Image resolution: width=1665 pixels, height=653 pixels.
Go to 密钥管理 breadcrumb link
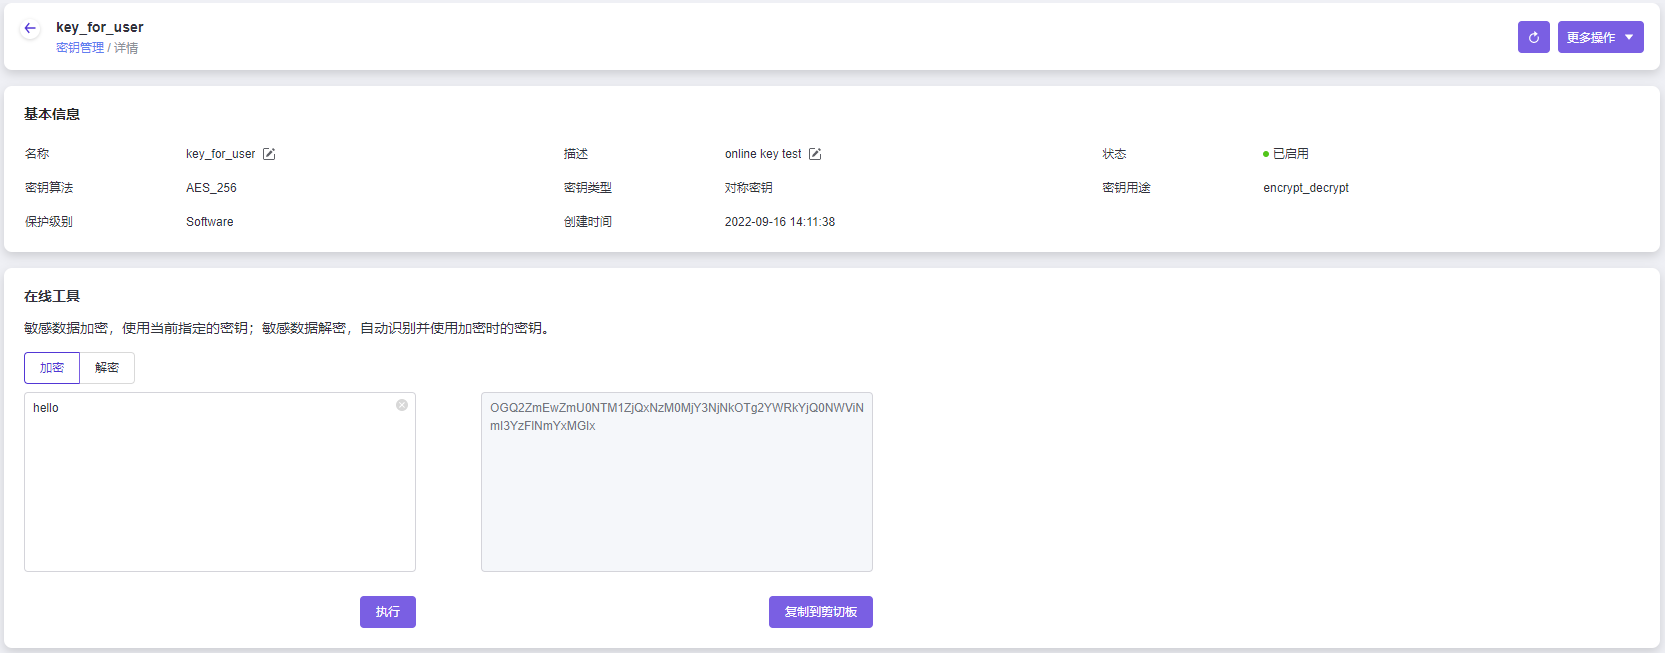80,48
